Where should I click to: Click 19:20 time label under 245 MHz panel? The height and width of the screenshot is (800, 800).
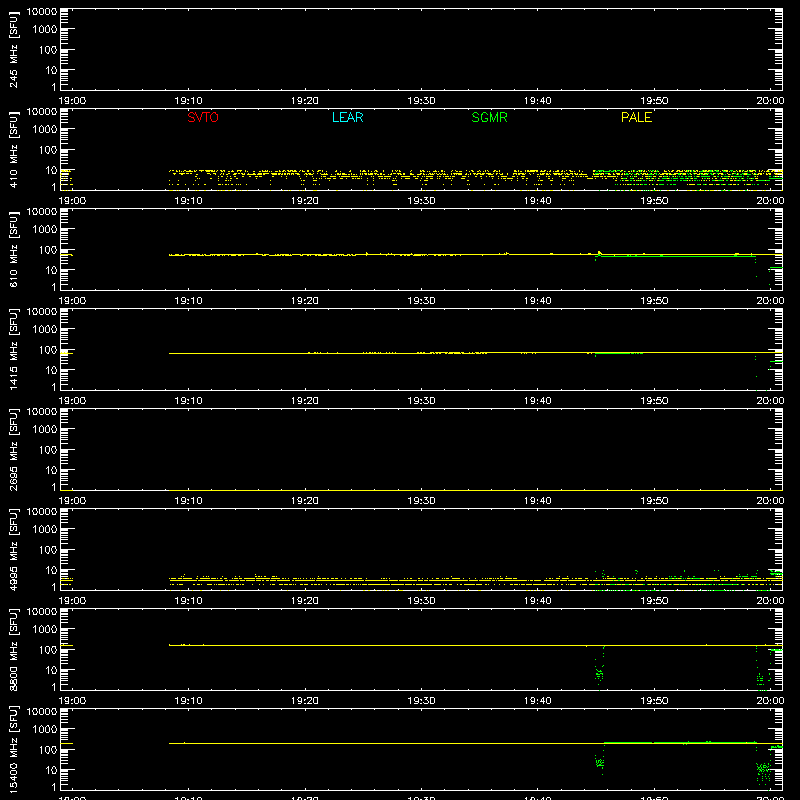tap(305, 101)
